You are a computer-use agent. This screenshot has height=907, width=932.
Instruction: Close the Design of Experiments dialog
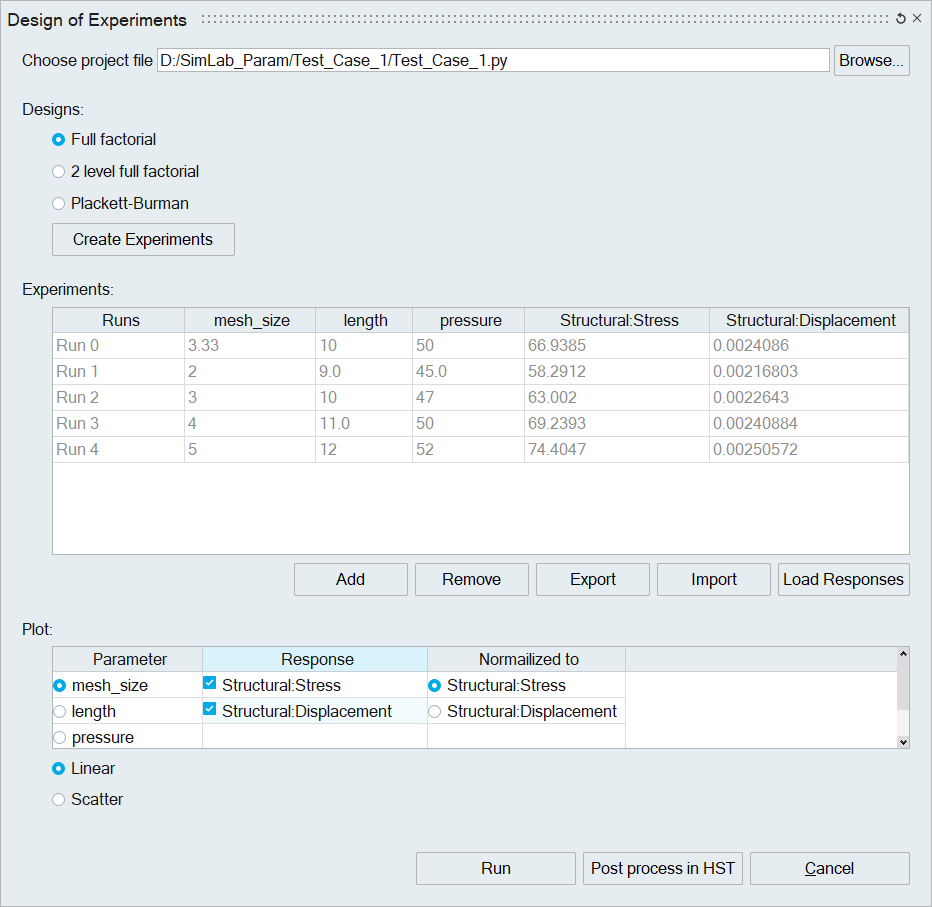(917, 19)
